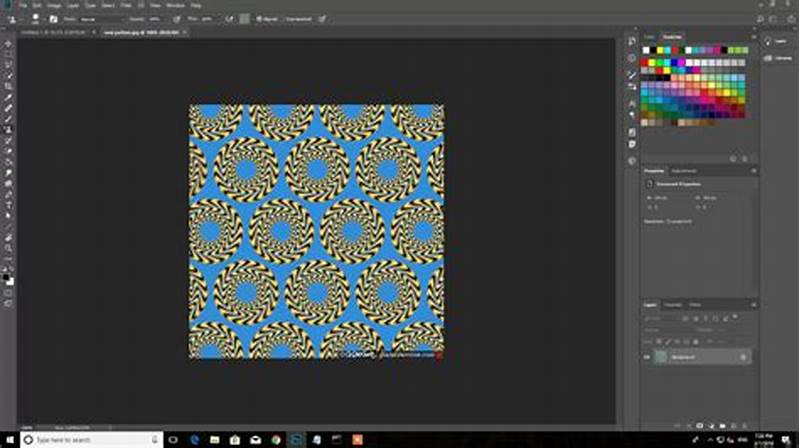Select the Spot Healing Brush tool
Viewport: 800px width, 448px height.
tap(8, 108)
